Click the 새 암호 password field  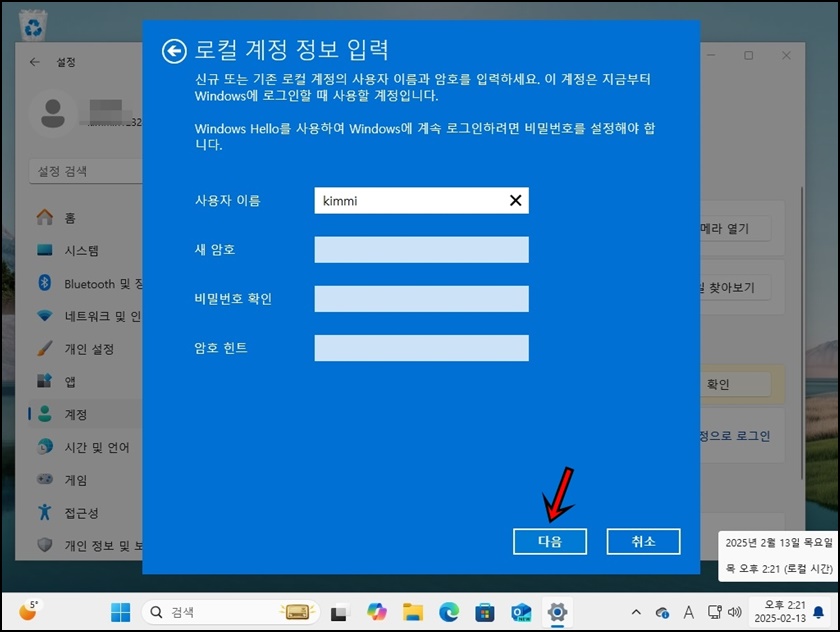(x=421, y=250)
